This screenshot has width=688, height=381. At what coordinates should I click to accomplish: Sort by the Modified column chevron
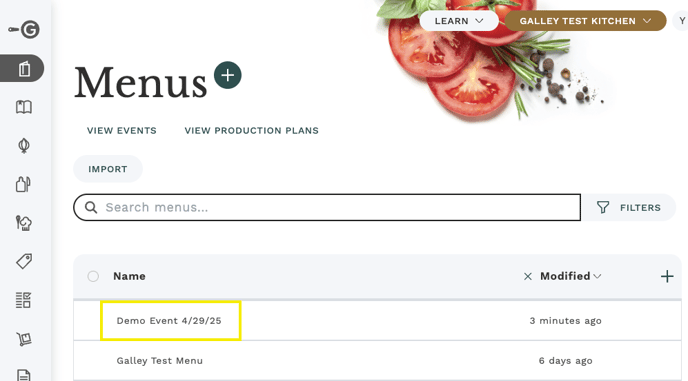tap(597, 276)
